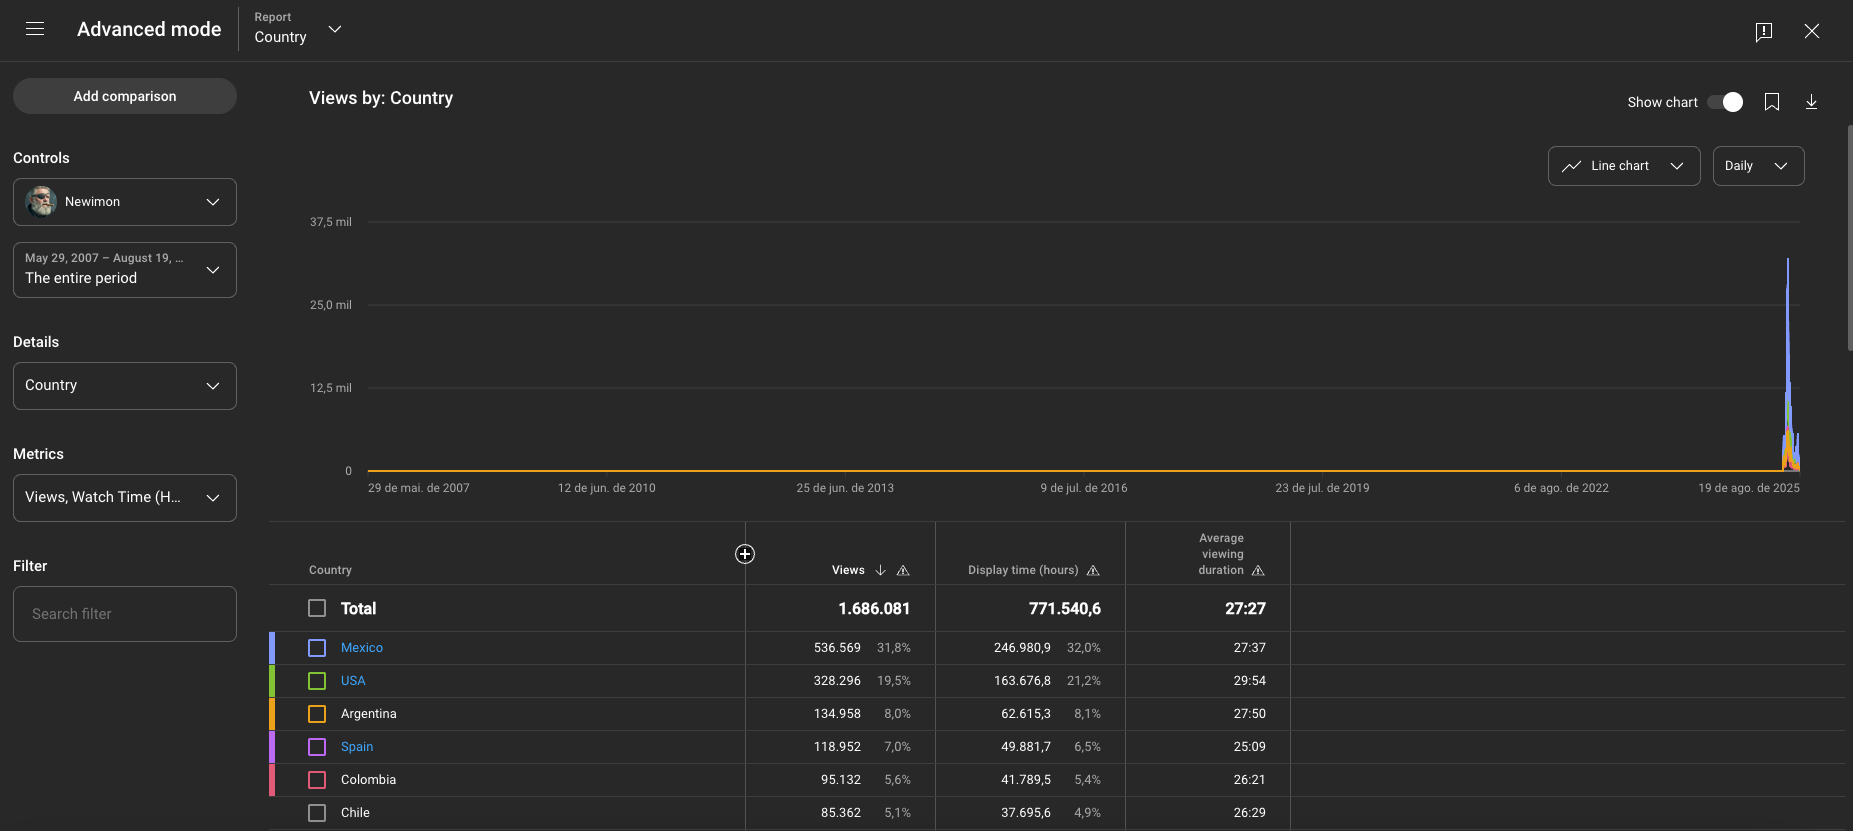Screen dimensions: 1853x831
Task: Click the bookmark save report icon
Action: 1772,102
